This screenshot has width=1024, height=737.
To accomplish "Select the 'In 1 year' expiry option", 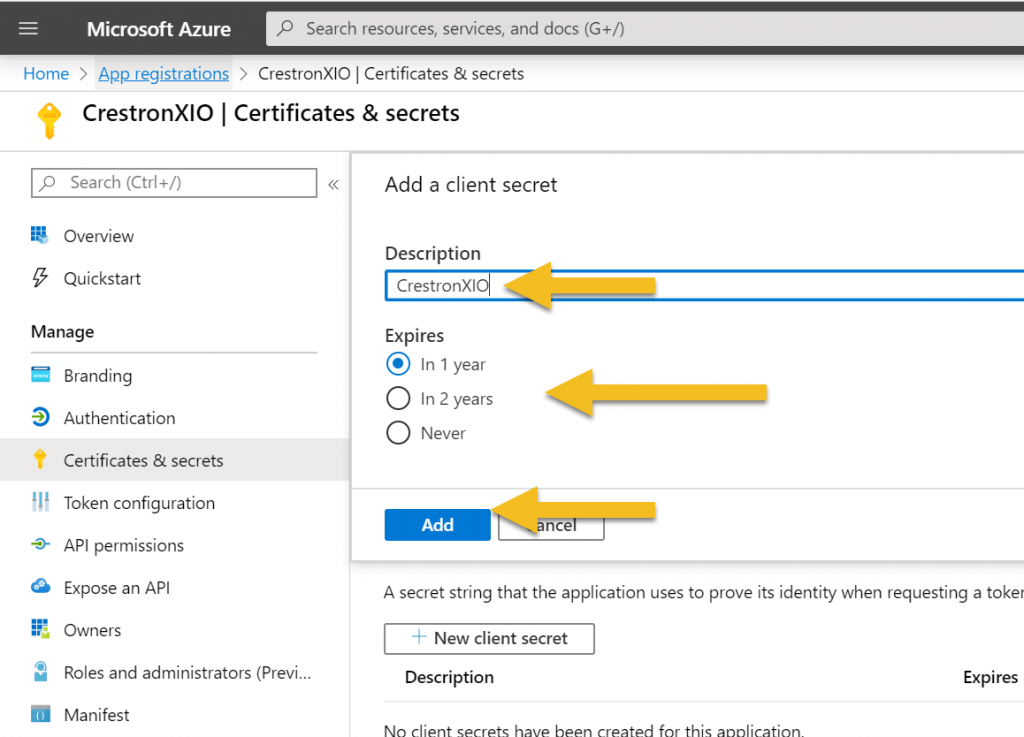I will (x=398, y=364).
